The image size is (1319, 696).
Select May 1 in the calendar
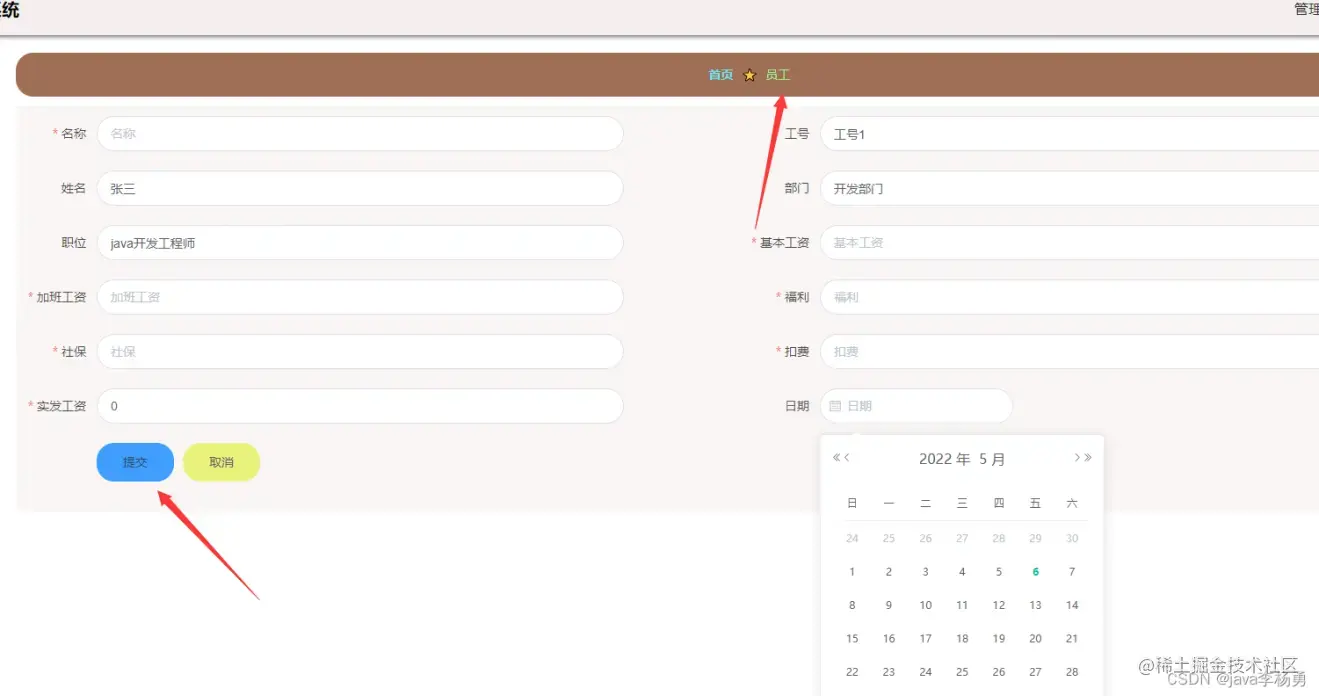pyautogui.click(x=852, y=572)
